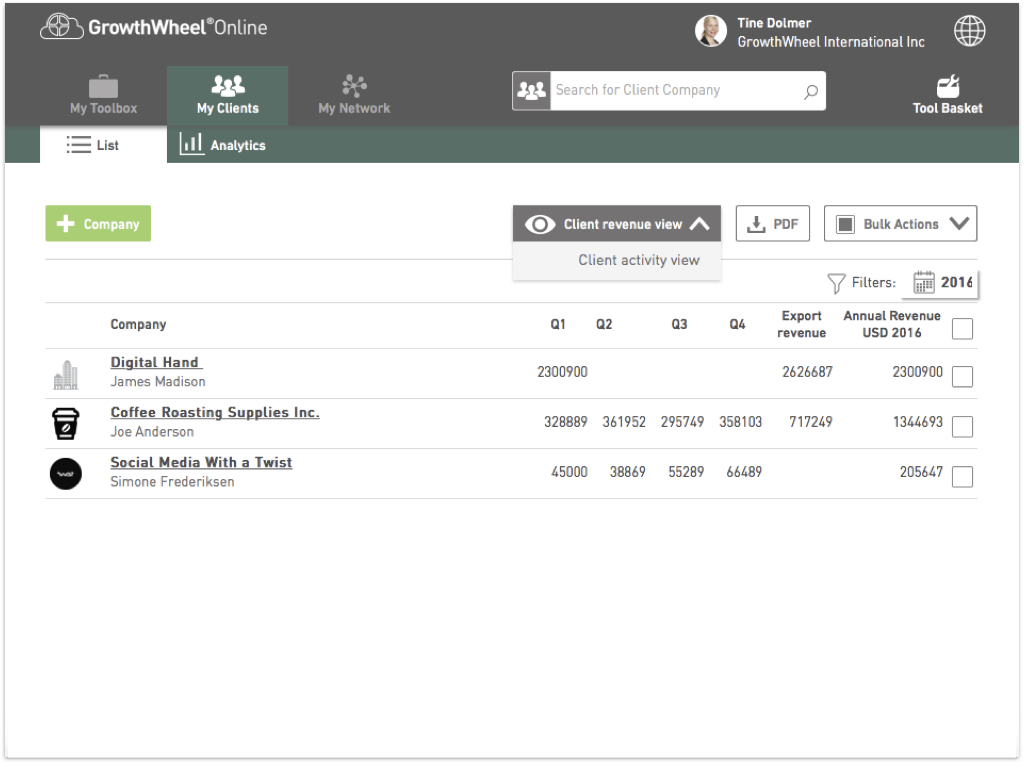The image size is (1024, 768).
Task: Click Social Media annual revenue 205647
Action: [921, 472]
